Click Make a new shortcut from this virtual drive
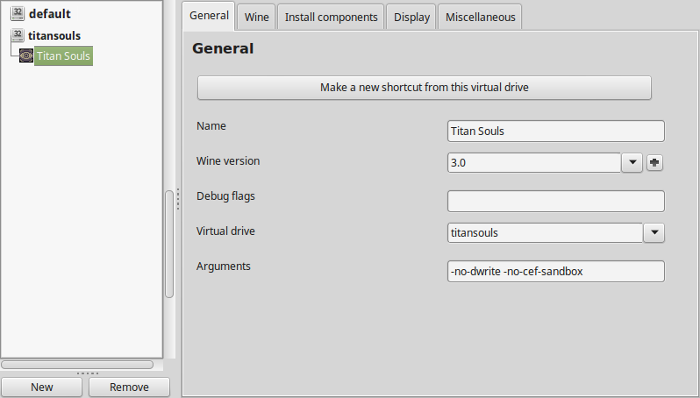This screenshot has height=398, width=700. 424,87
